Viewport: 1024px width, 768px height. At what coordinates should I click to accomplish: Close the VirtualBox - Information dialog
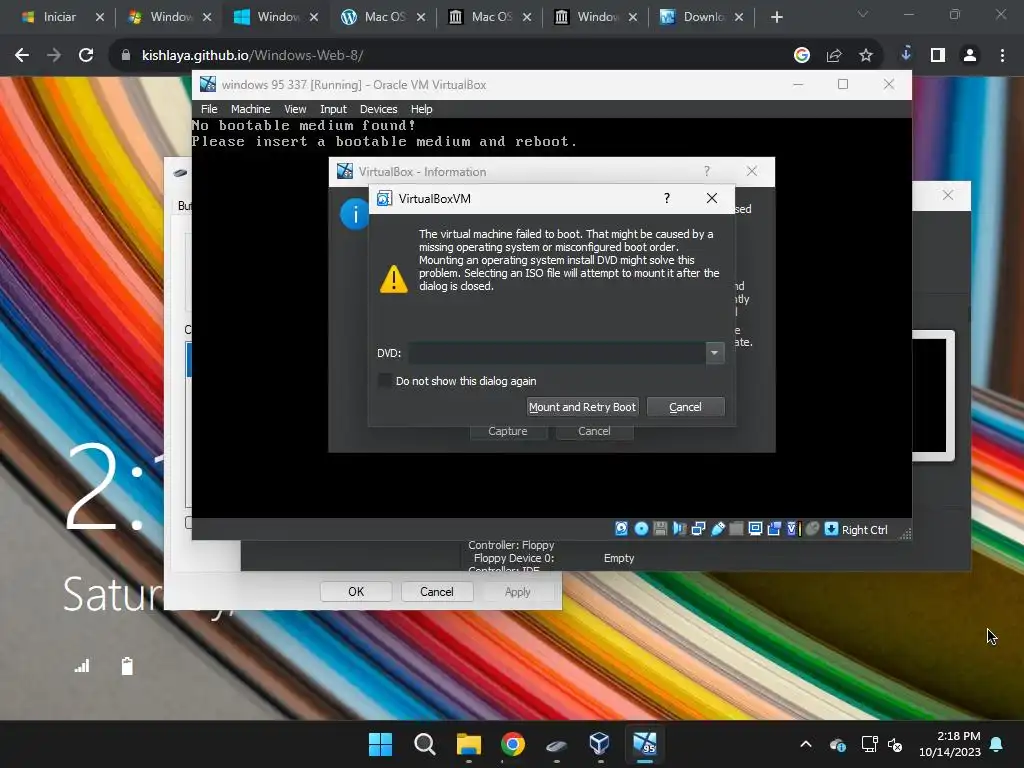pos(752,171)
